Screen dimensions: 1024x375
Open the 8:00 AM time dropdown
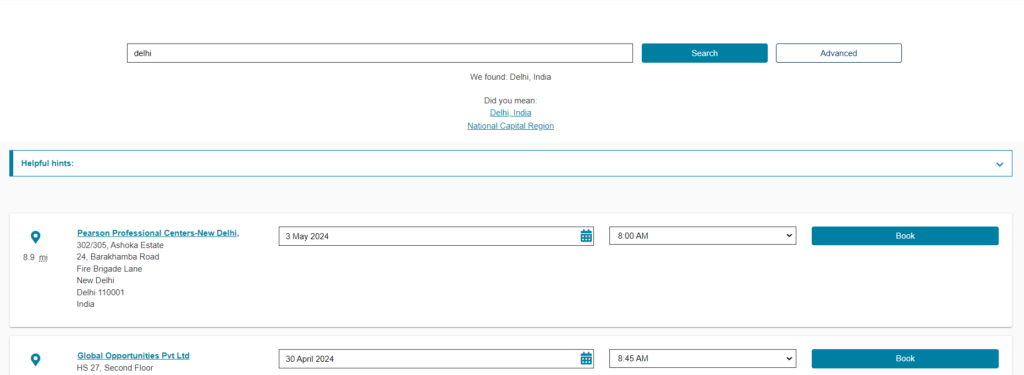click(703, 236)
